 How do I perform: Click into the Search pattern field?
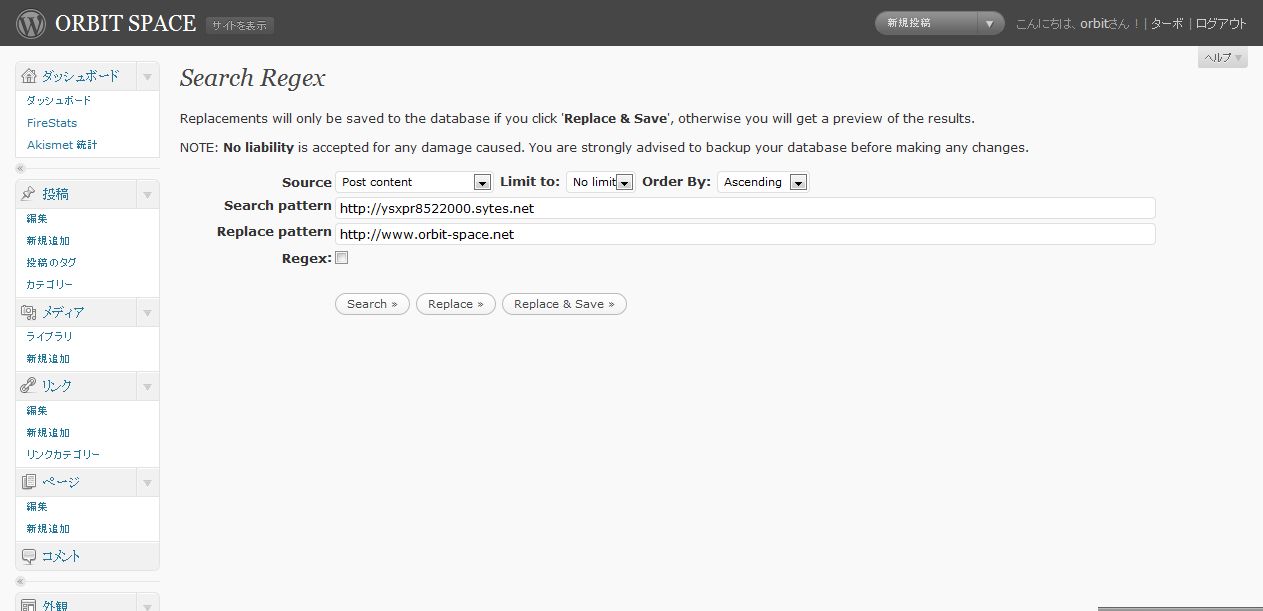[x=745, y=208]
